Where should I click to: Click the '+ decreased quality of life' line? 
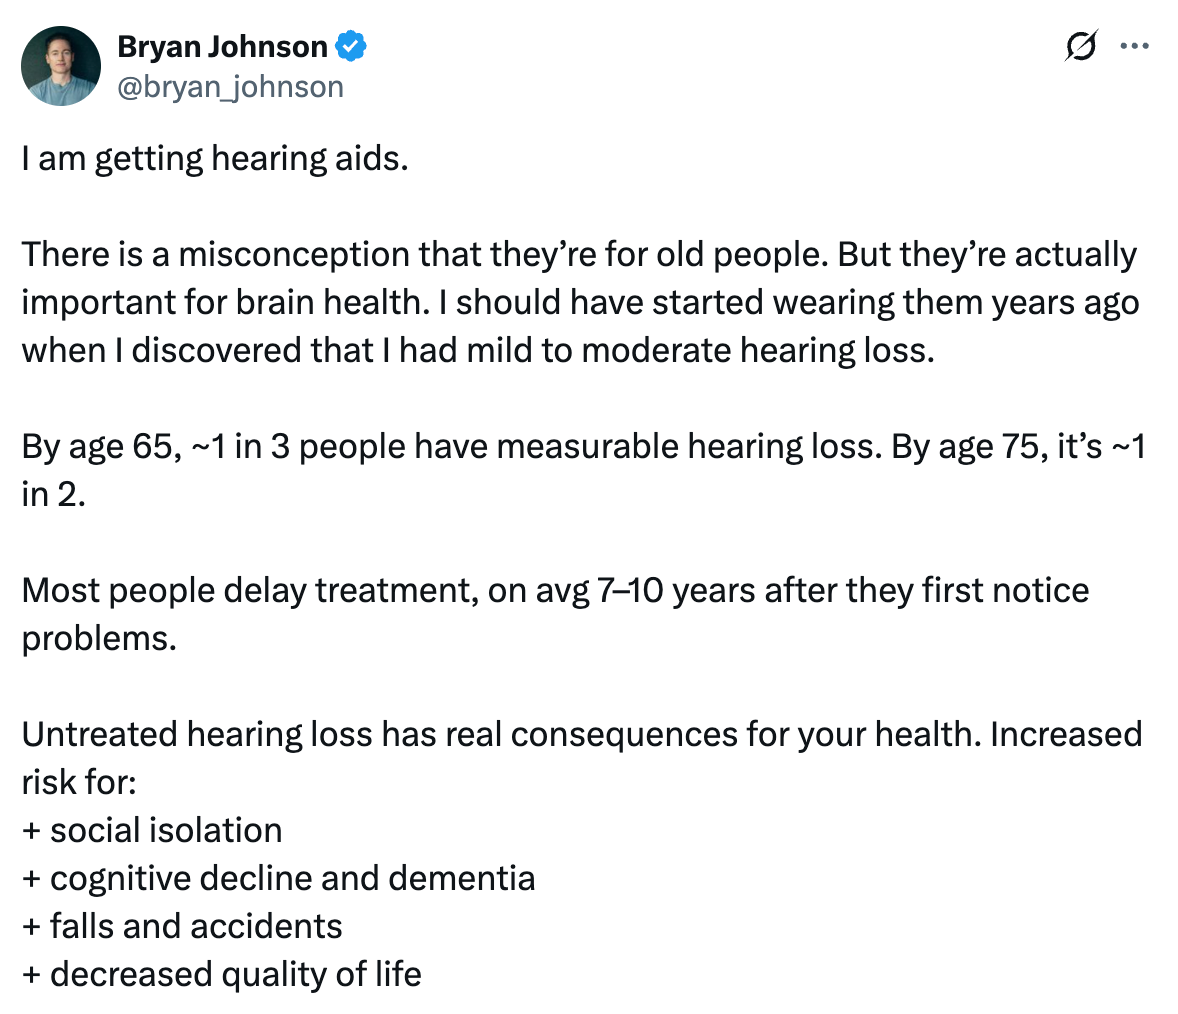pyautogui.click(x=221, y=974)
